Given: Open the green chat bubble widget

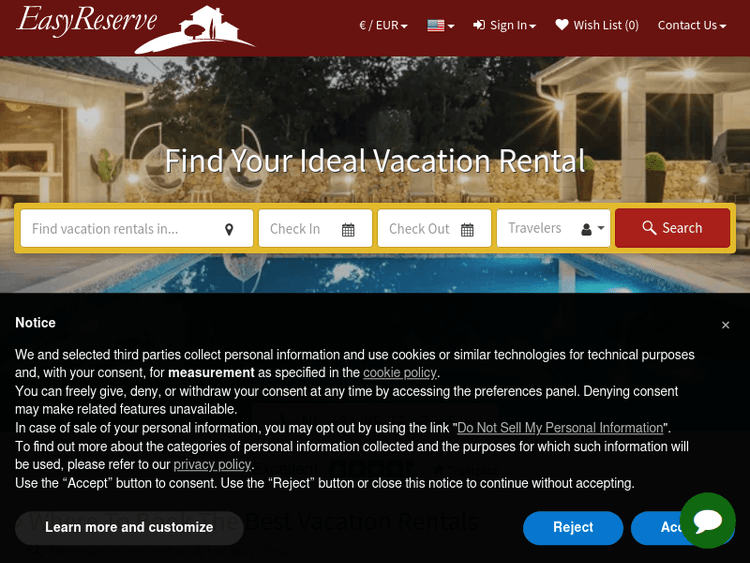Looking at the screenshot, I should click(x=707, y=520).
